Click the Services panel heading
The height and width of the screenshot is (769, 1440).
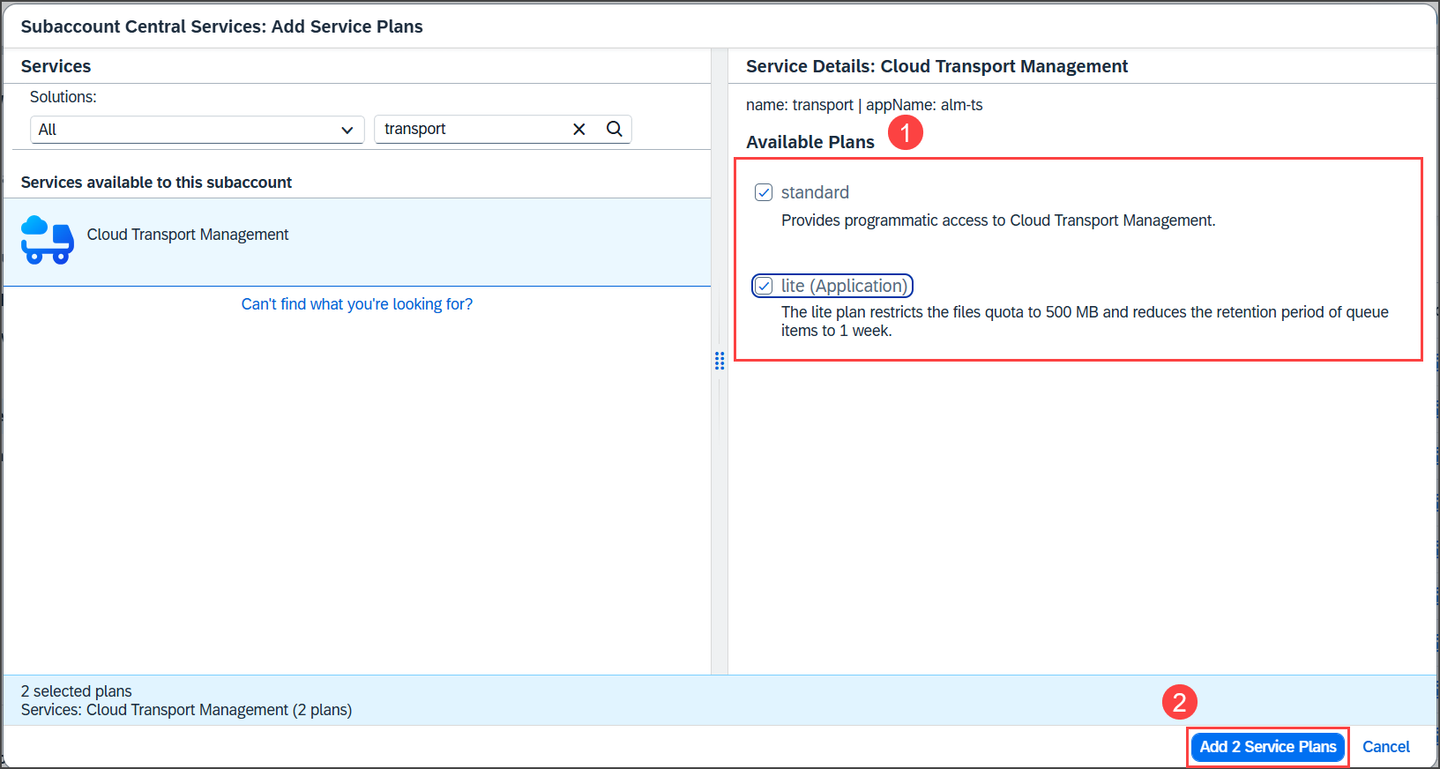56,66
